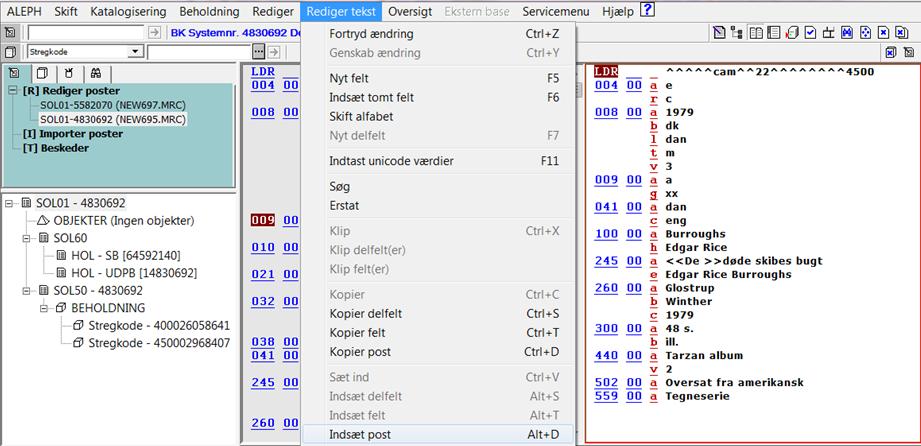
Task: Click the barcode text input field
Action: tap(198, 52)
